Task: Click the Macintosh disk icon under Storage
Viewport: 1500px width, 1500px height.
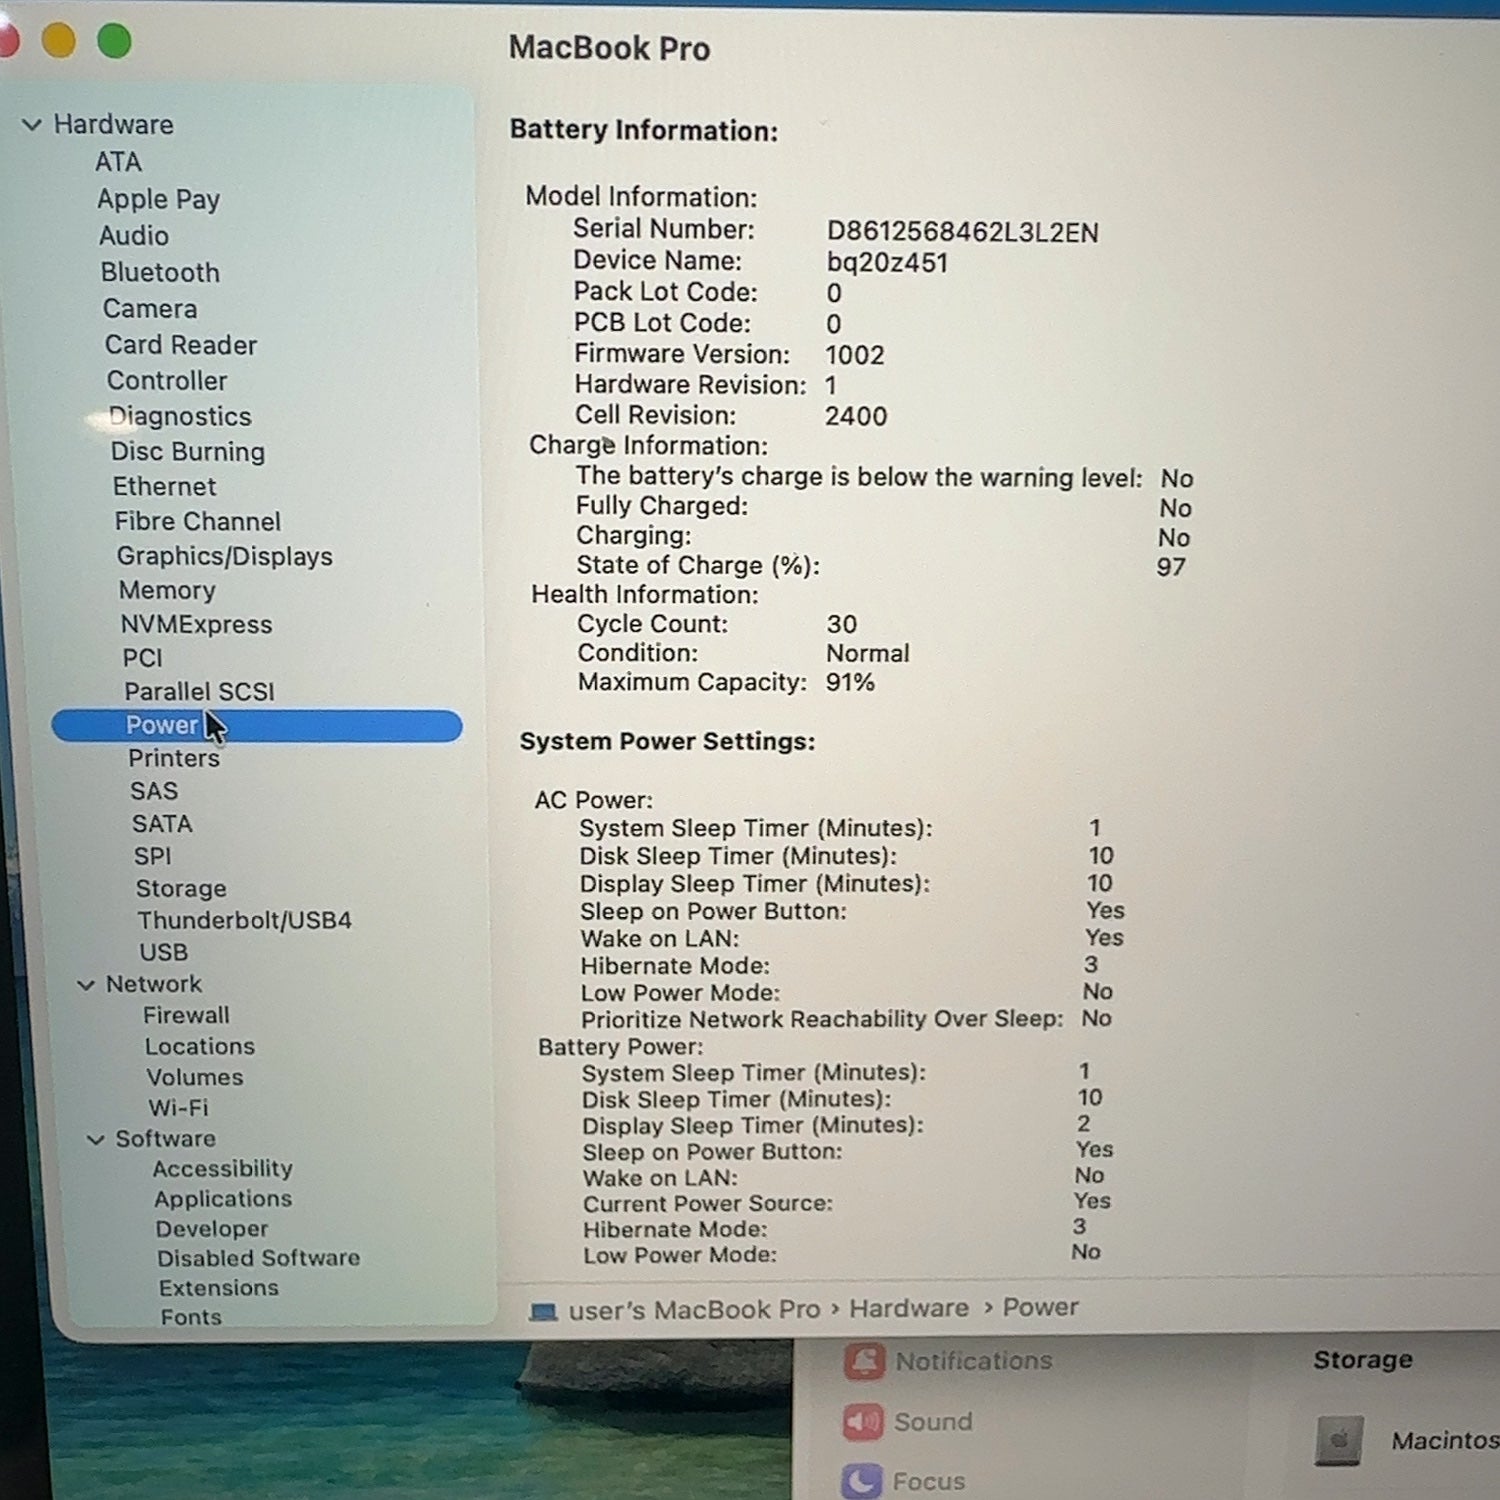Action: (1340, 1441)
